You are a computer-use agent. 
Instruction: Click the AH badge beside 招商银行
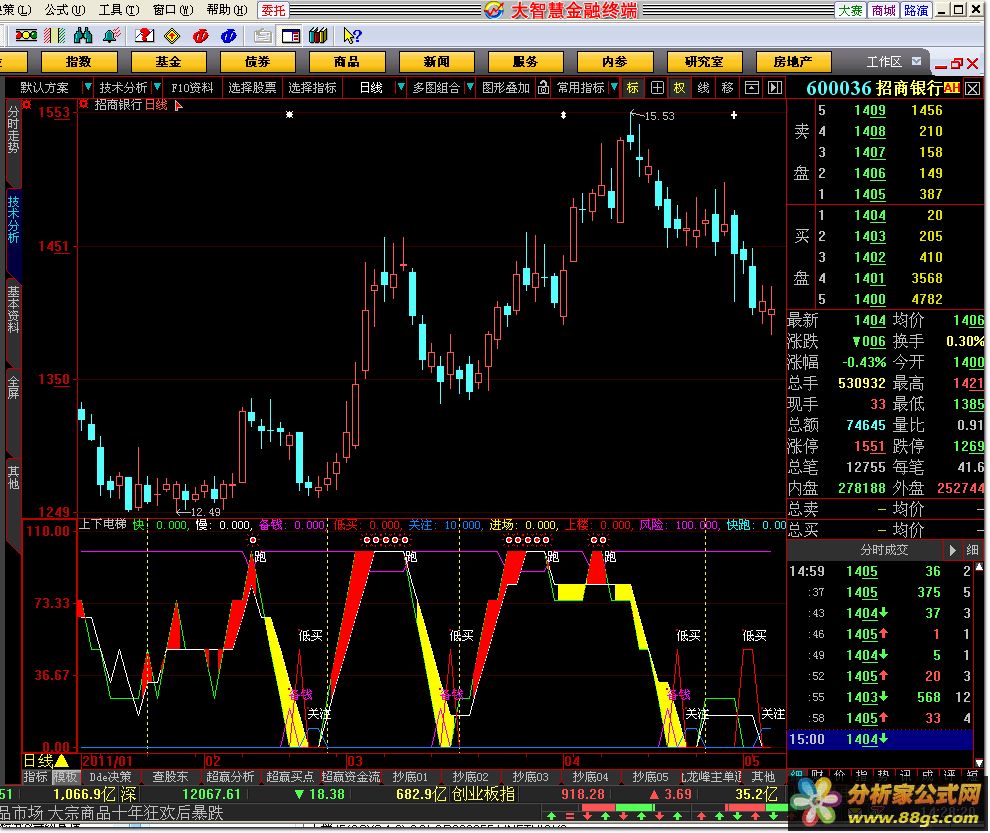click(952, 88)
